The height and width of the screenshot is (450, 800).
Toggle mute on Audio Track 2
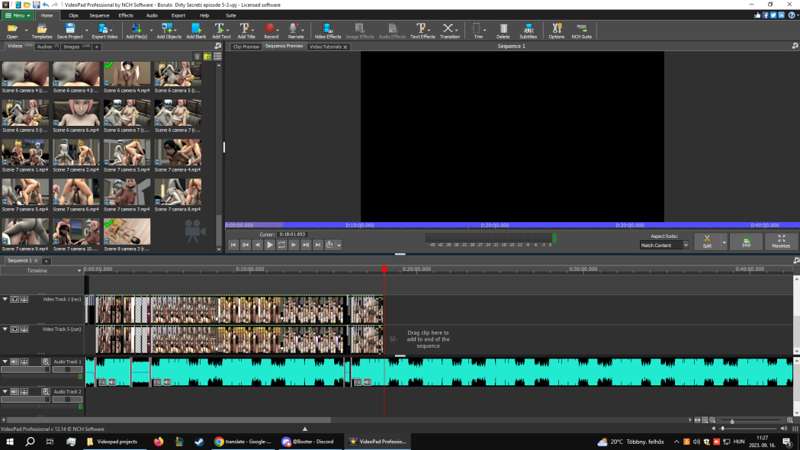click(14, 392)
